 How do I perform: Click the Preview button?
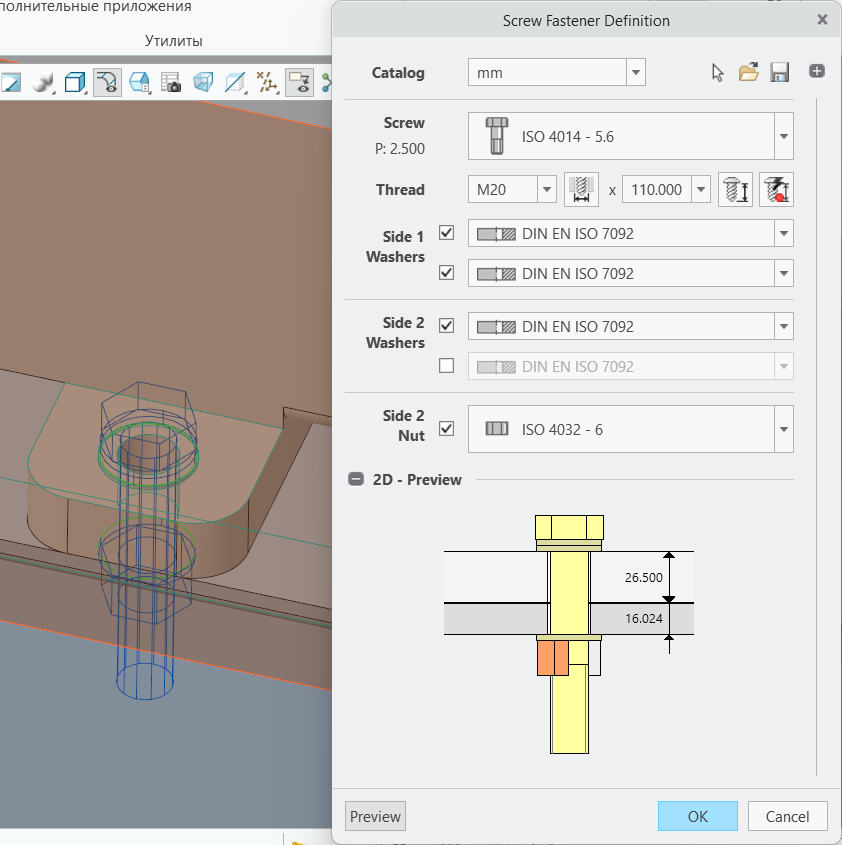point(375,816)
